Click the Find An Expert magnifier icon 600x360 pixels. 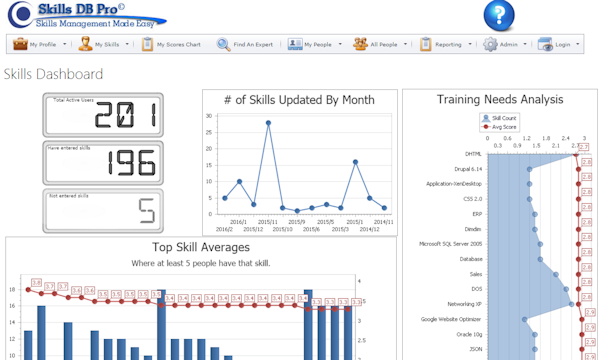(223, 44)
